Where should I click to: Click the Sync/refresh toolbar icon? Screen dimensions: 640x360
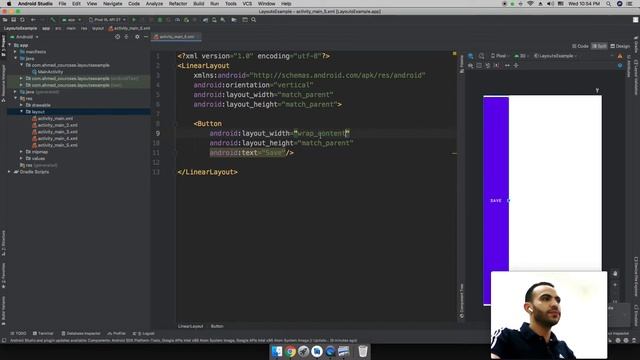22,20
